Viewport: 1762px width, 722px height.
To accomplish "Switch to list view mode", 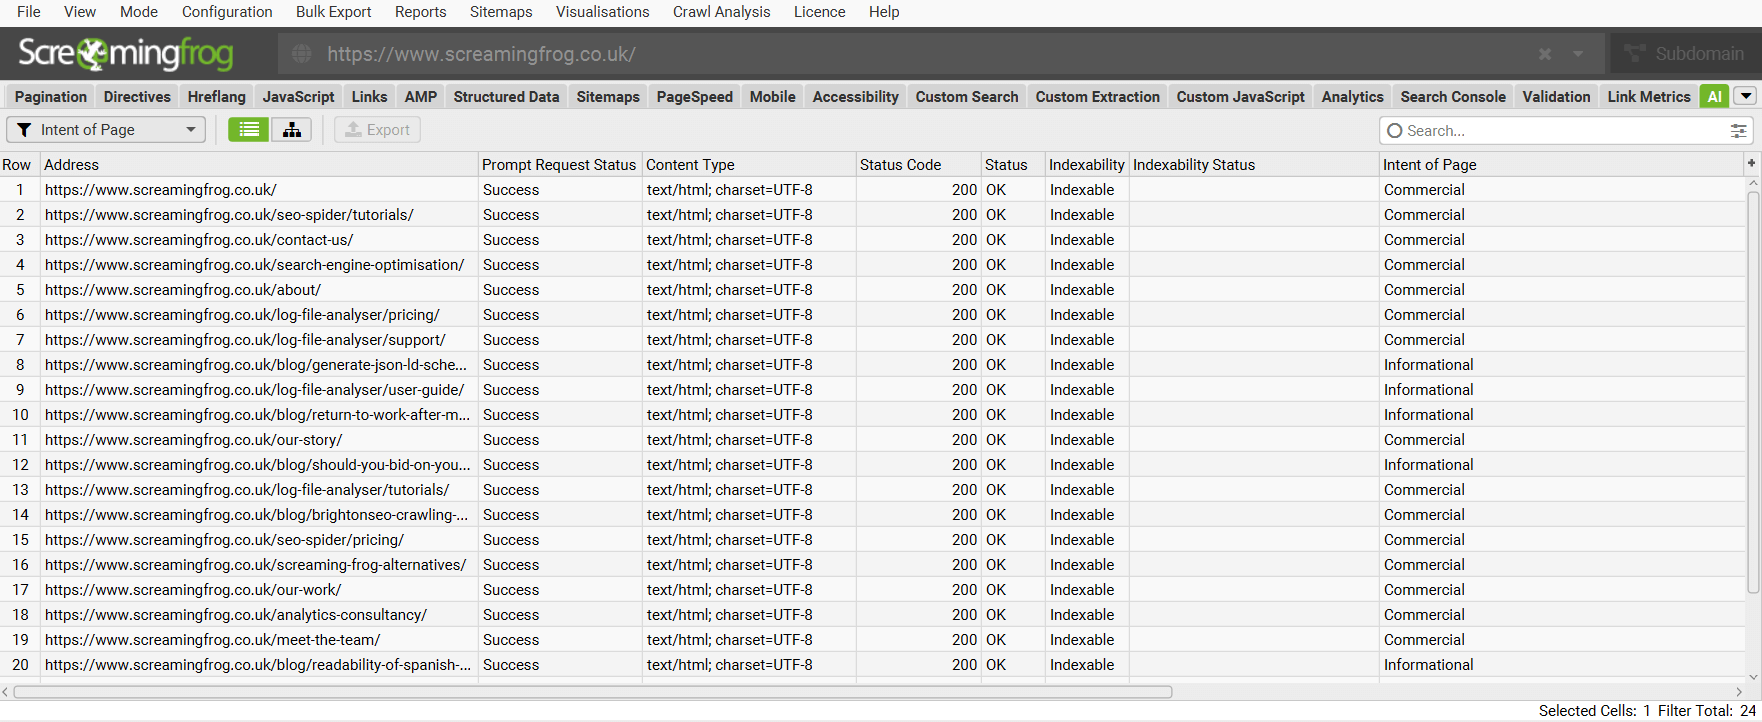I will [x=249, y=130].
